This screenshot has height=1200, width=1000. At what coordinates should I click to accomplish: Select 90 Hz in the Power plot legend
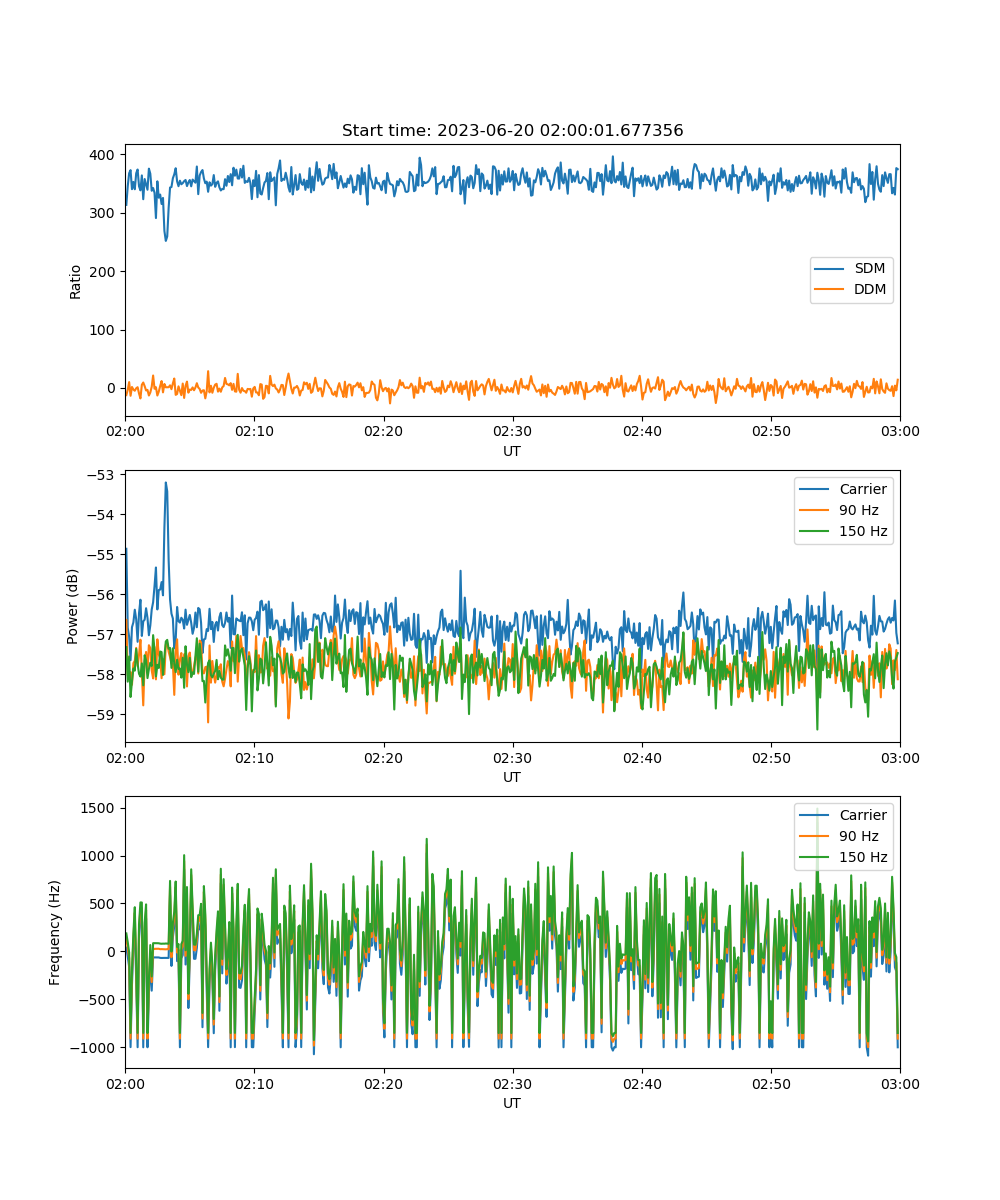click(x=859, y=510)
